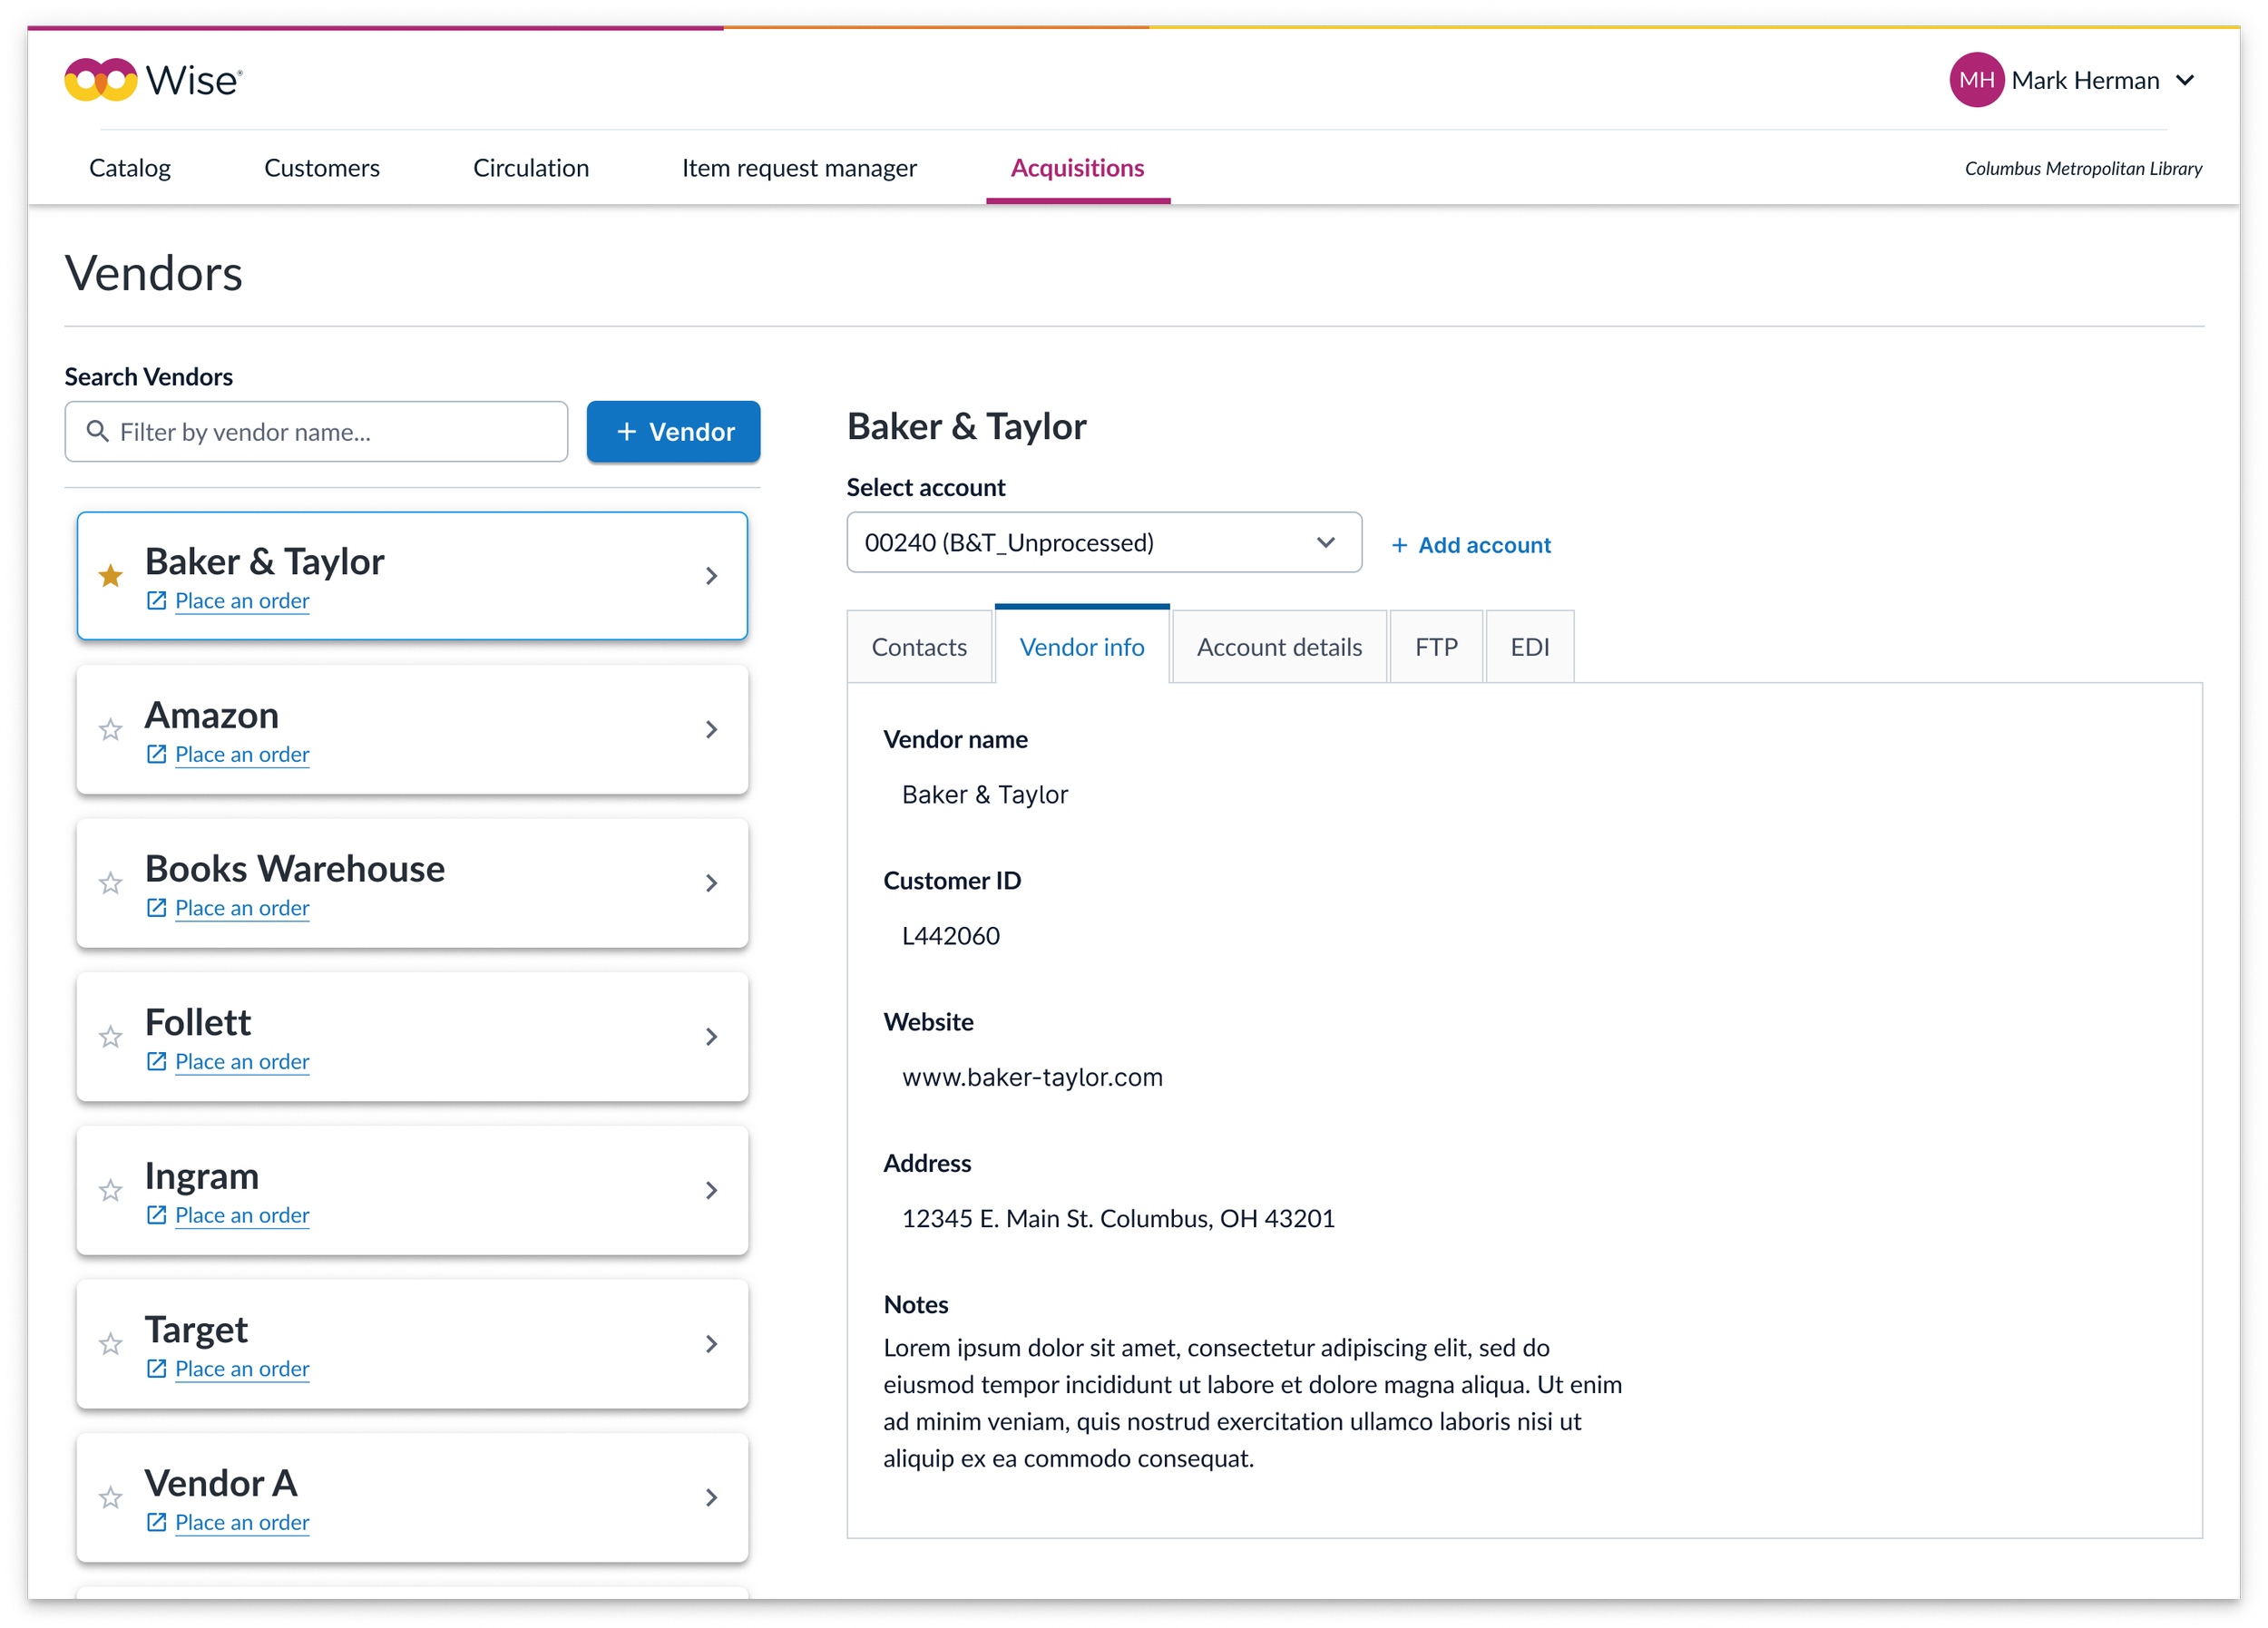The image size is (2268, 1628).
Task: Place an order with Vendor A
Action: [x=242, y=1522]
